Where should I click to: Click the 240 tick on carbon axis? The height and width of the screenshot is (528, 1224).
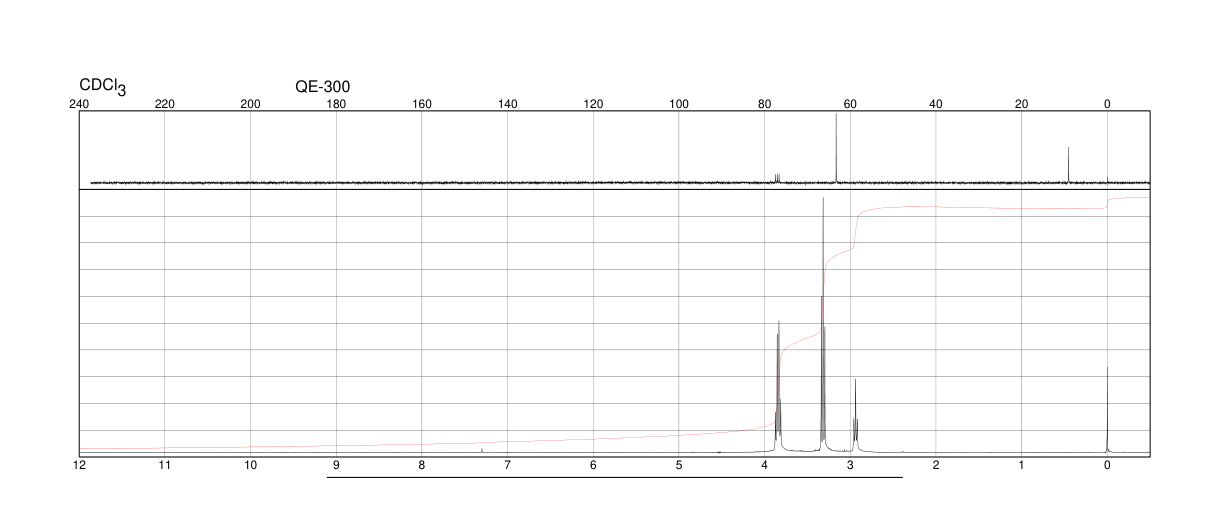[79, 103]
